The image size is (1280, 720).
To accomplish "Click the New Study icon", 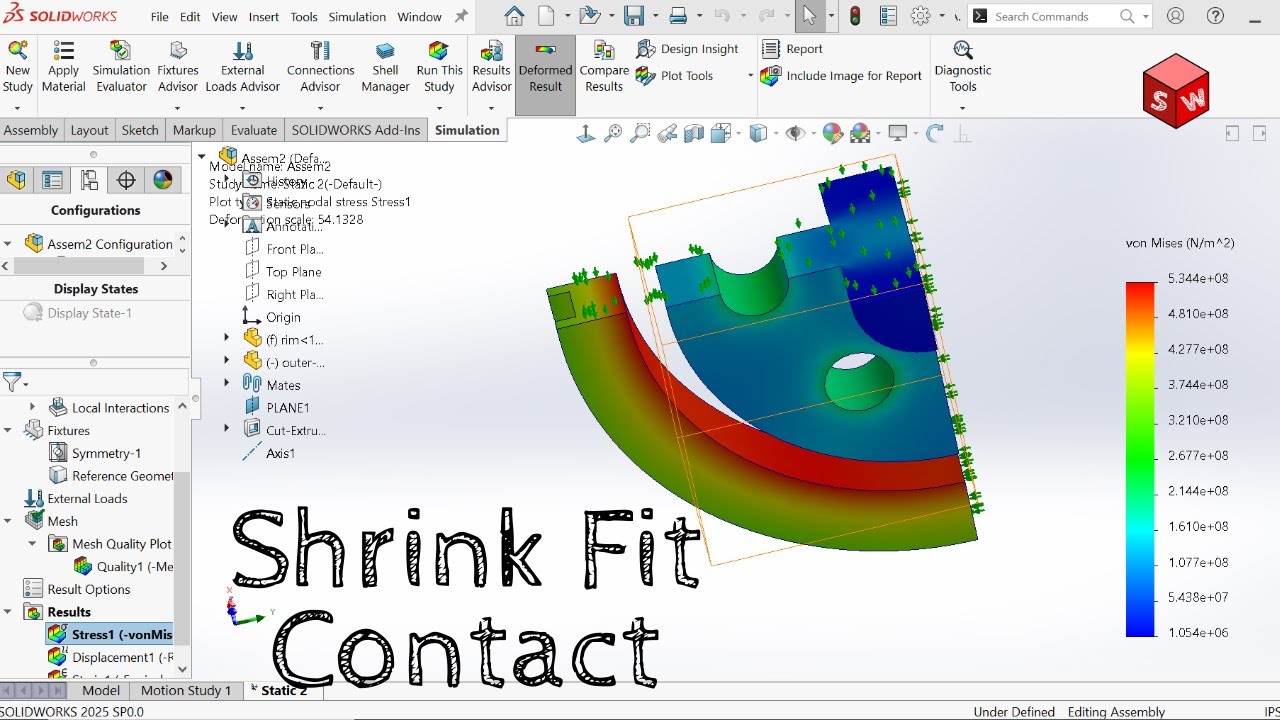I will point(18,67).
